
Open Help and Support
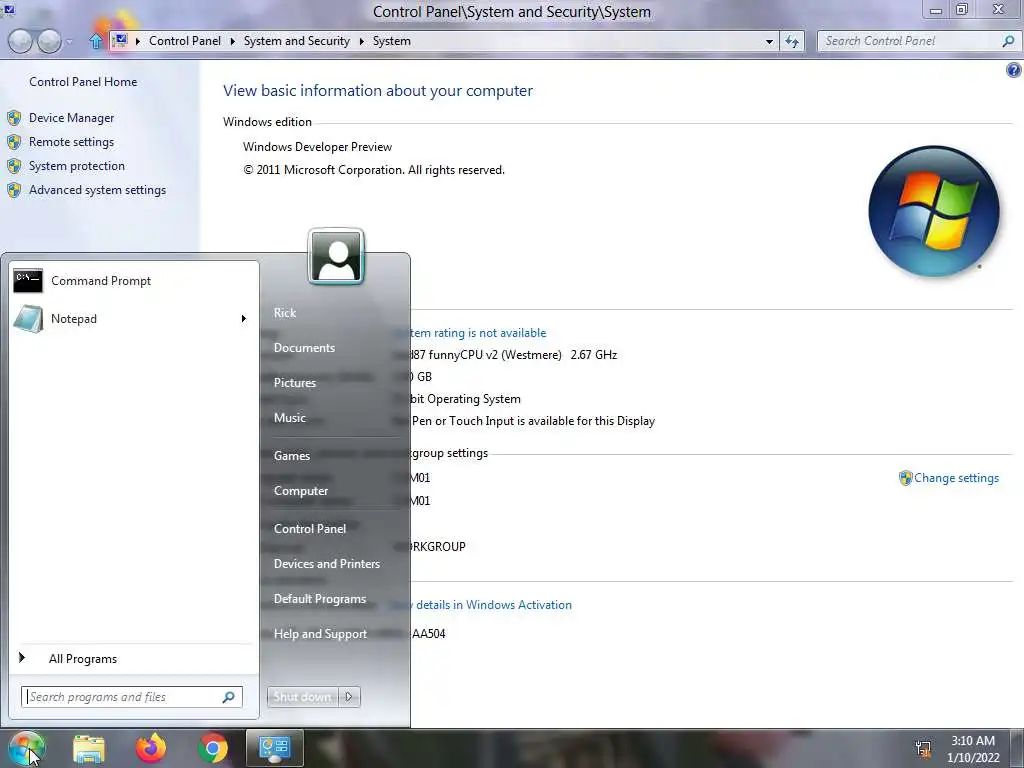(320, 634)
